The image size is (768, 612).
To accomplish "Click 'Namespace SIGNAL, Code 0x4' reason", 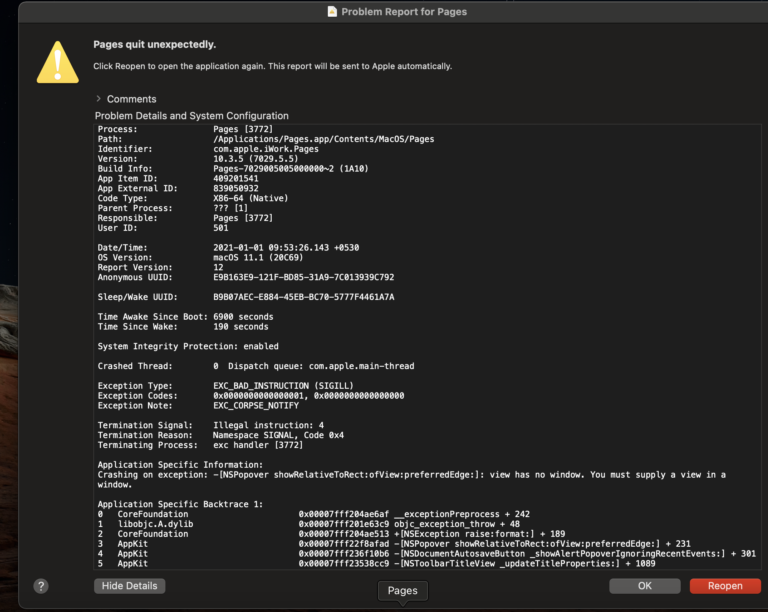I will (278, 435).
